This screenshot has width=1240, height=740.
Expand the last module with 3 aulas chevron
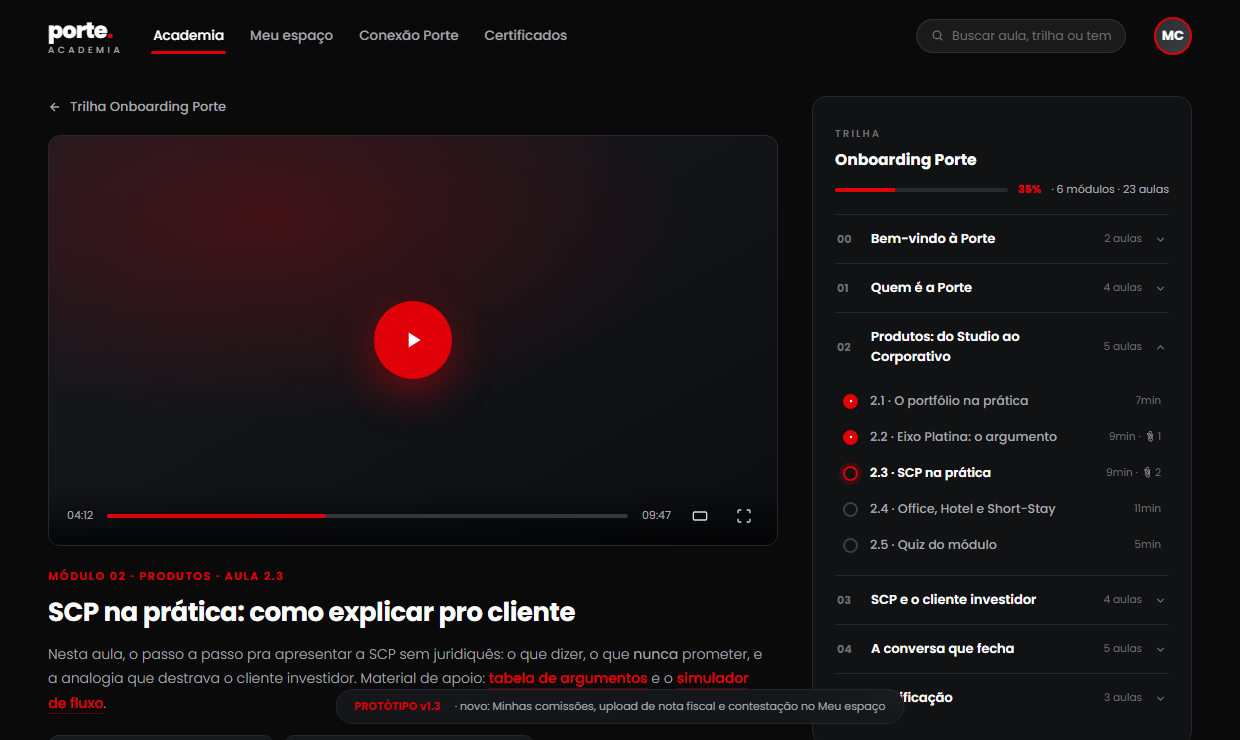point(1160,698)
